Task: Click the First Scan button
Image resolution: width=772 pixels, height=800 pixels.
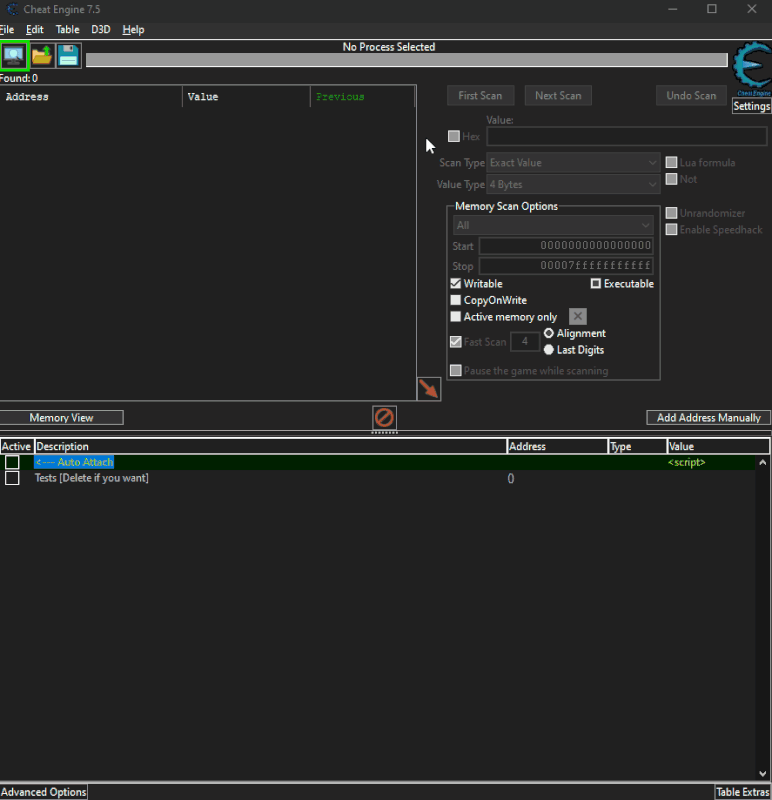Action: click(x=480, y=95)
